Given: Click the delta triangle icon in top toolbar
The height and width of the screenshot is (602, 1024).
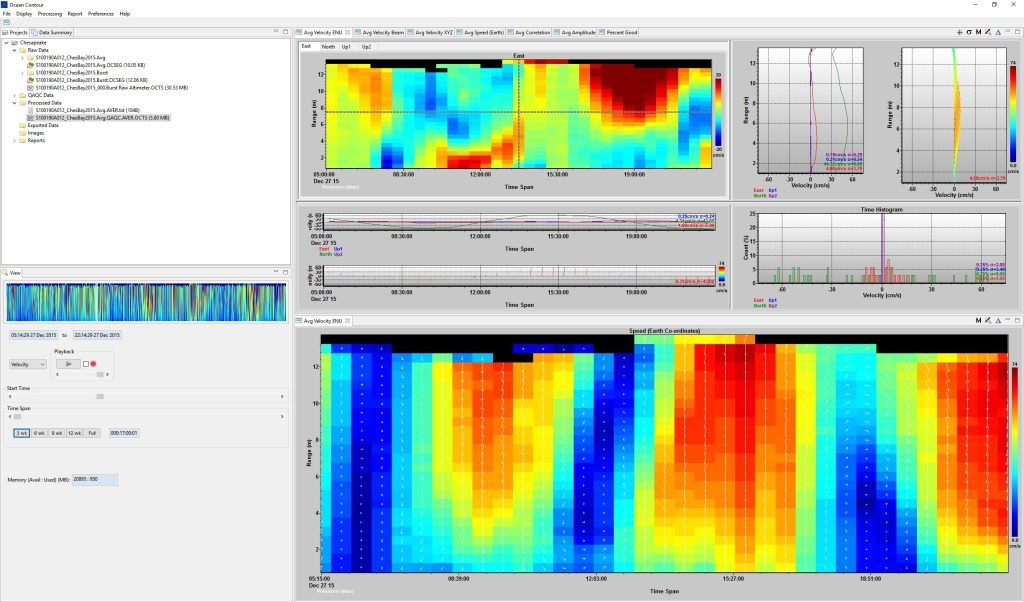Looking at the screenshot, I should pyautogui.click(x=997, y=32).
